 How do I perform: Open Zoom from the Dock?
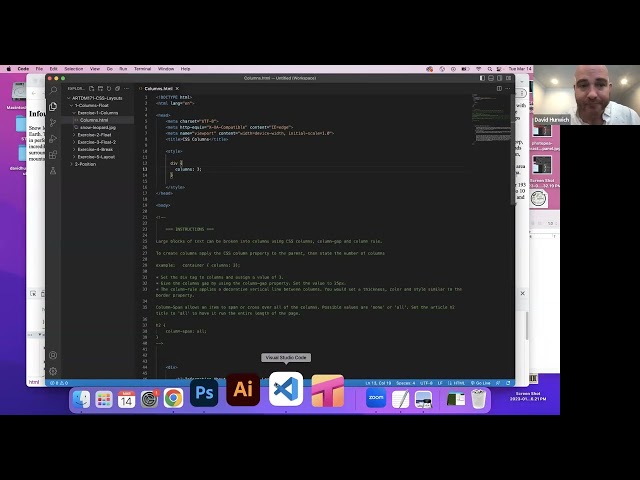point(376,398)
